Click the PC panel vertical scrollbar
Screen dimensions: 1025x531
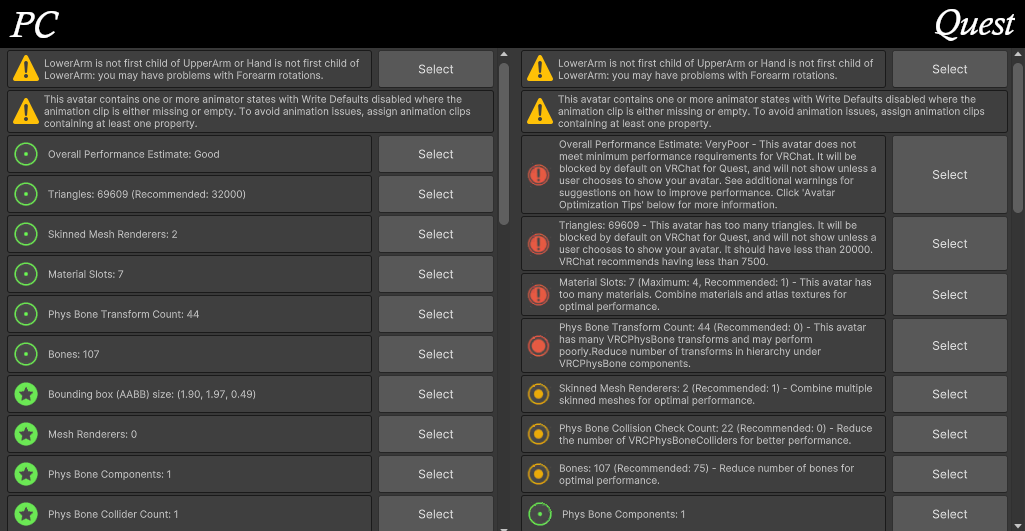click(x=504, y=140)
